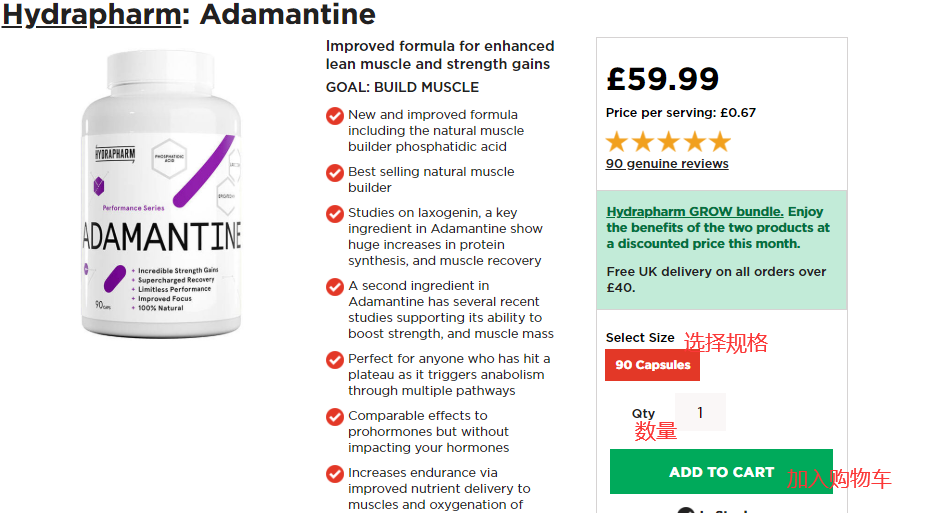Click the checkmark icon beside "New and improved formula"
The image size is (925, 513).
335,116
